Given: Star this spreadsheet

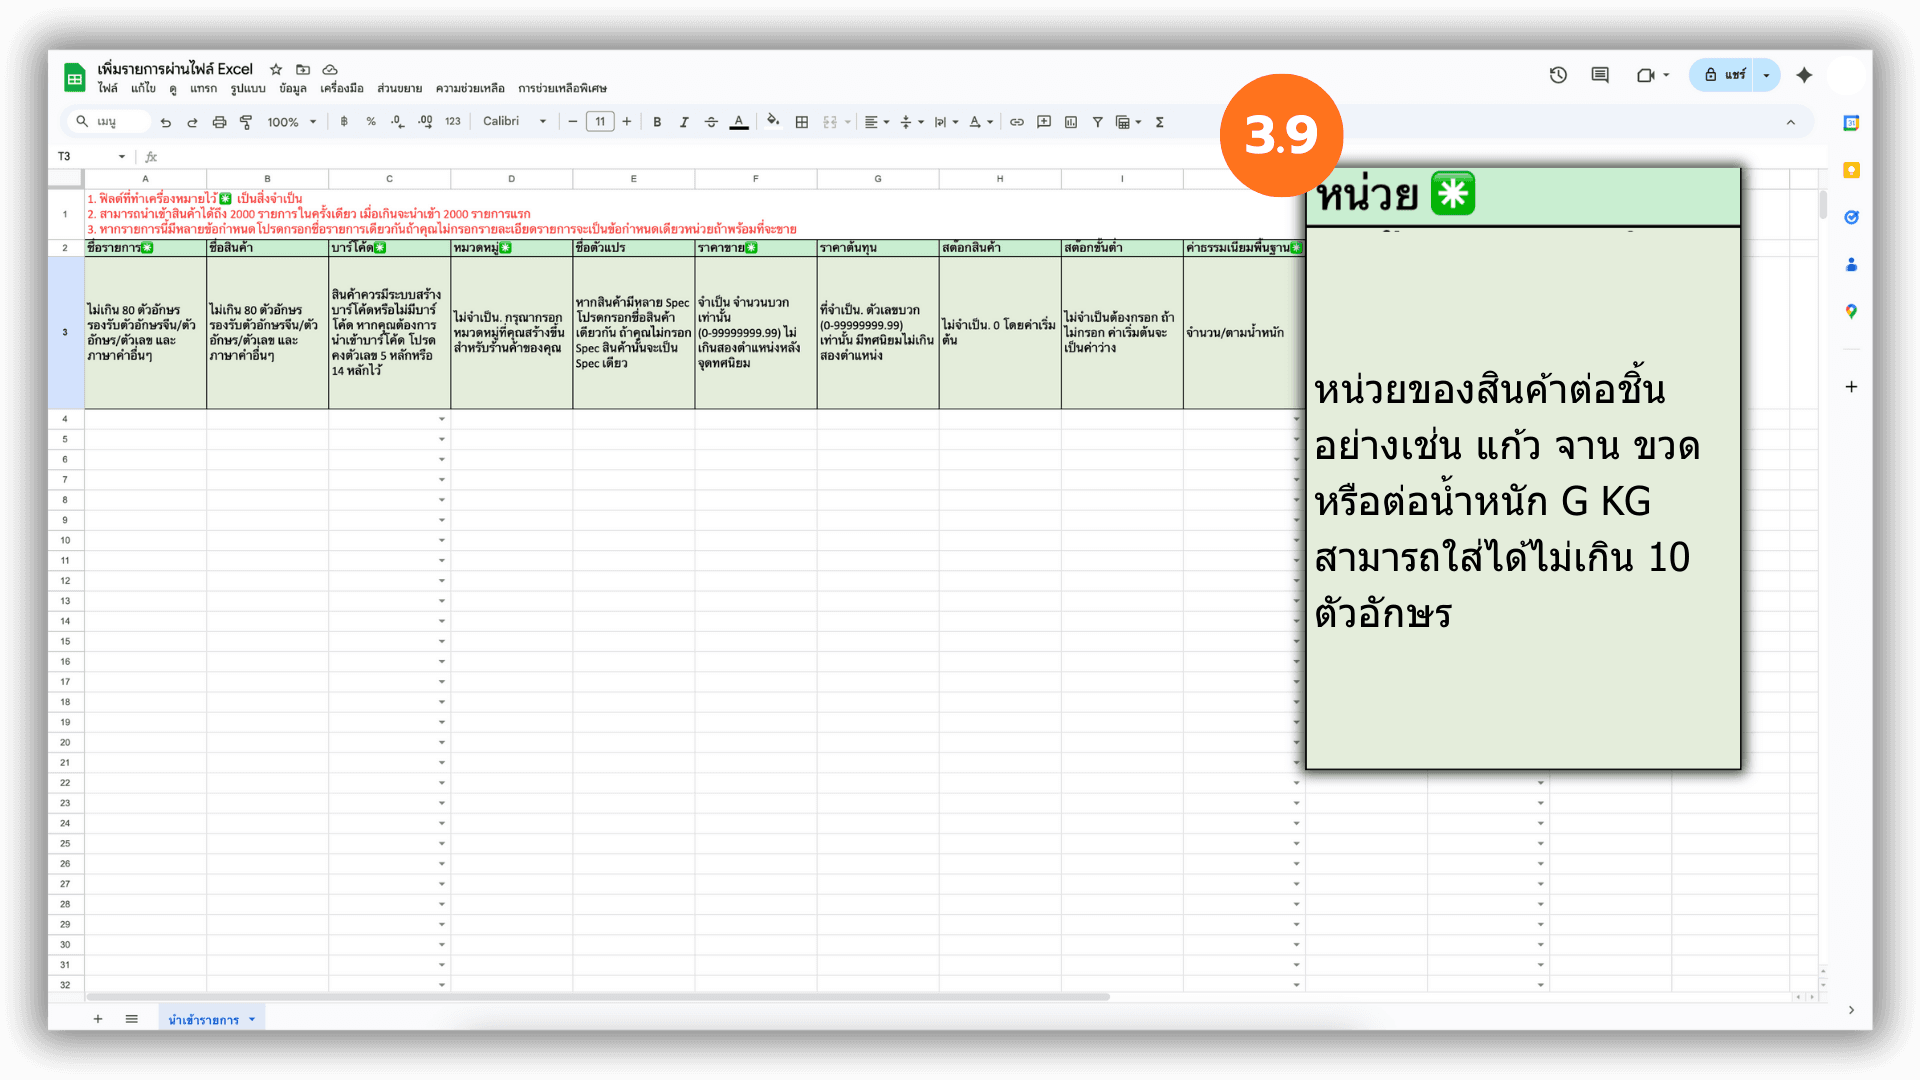Looking at the screenshot, I should (276, 69).
